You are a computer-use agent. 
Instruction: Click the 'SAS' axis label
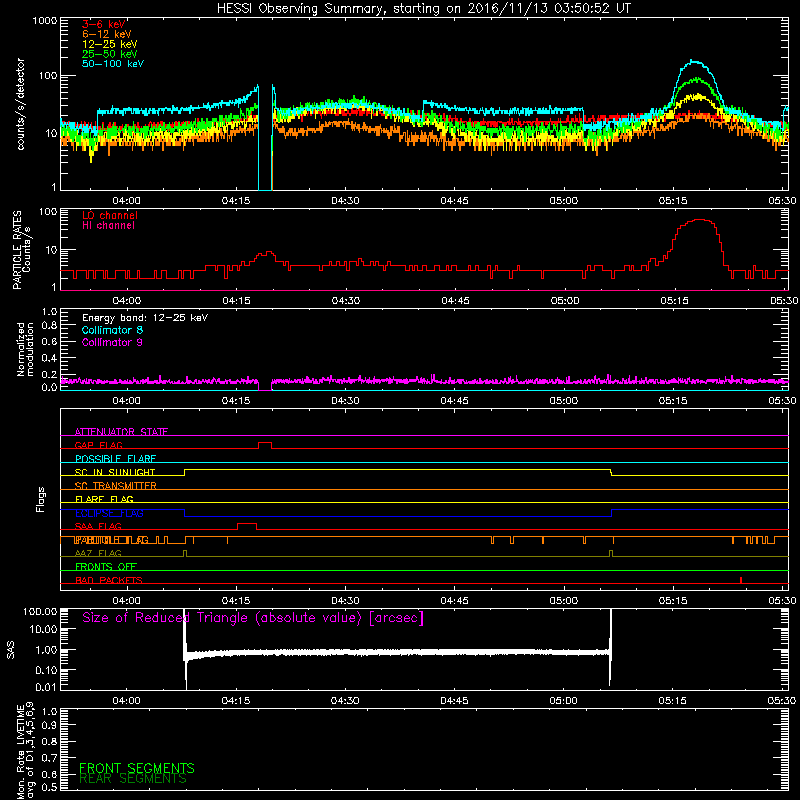(x=11, y=650)
